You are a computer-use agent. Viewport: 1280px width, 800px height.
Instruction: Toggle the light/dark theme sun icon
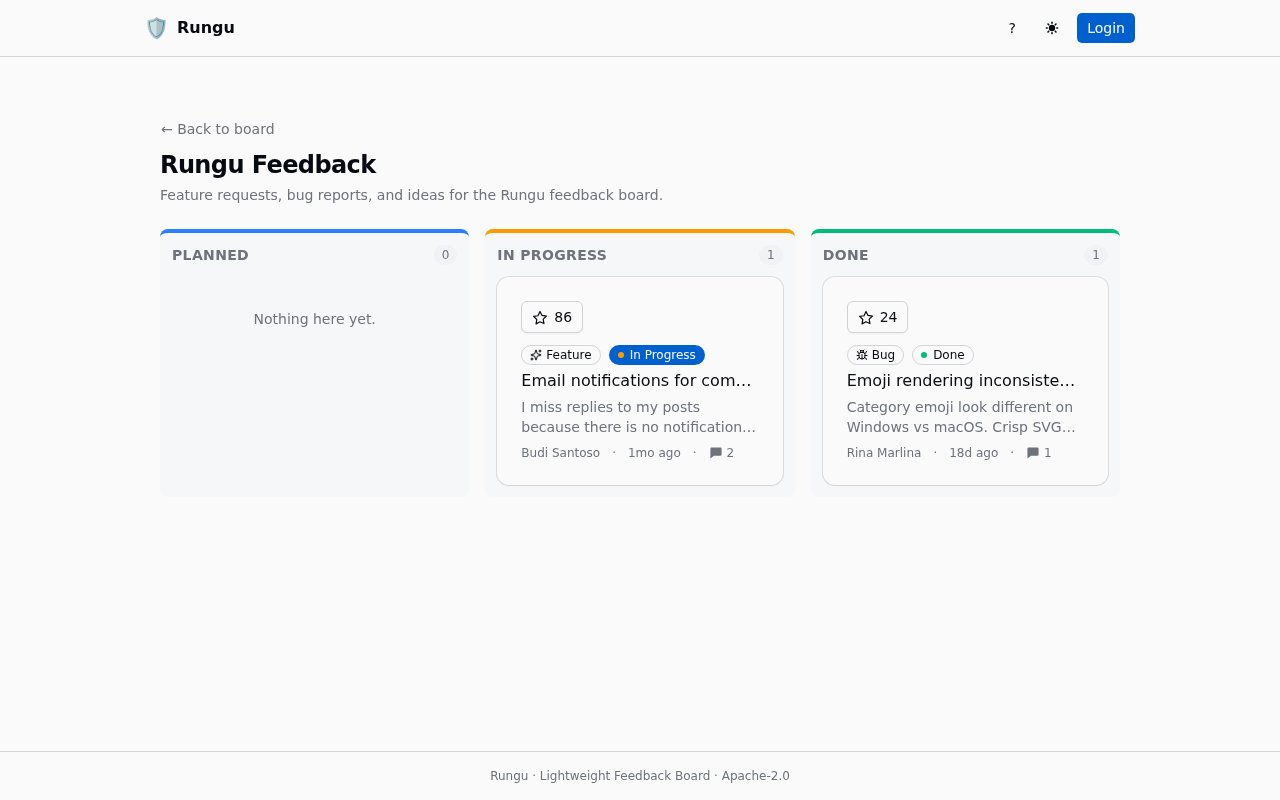(x=1052, y=28)
